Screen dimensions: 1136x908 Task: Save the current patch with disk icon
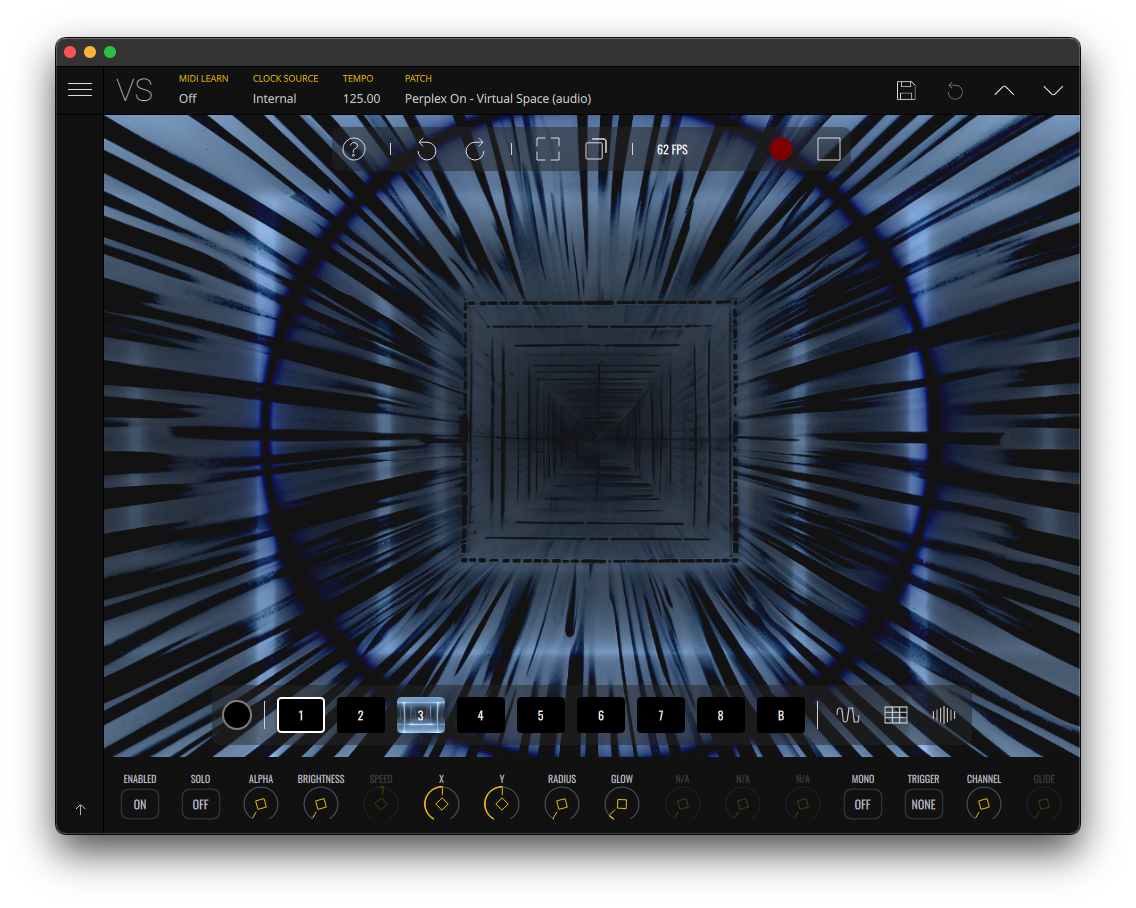coord(906,91)
